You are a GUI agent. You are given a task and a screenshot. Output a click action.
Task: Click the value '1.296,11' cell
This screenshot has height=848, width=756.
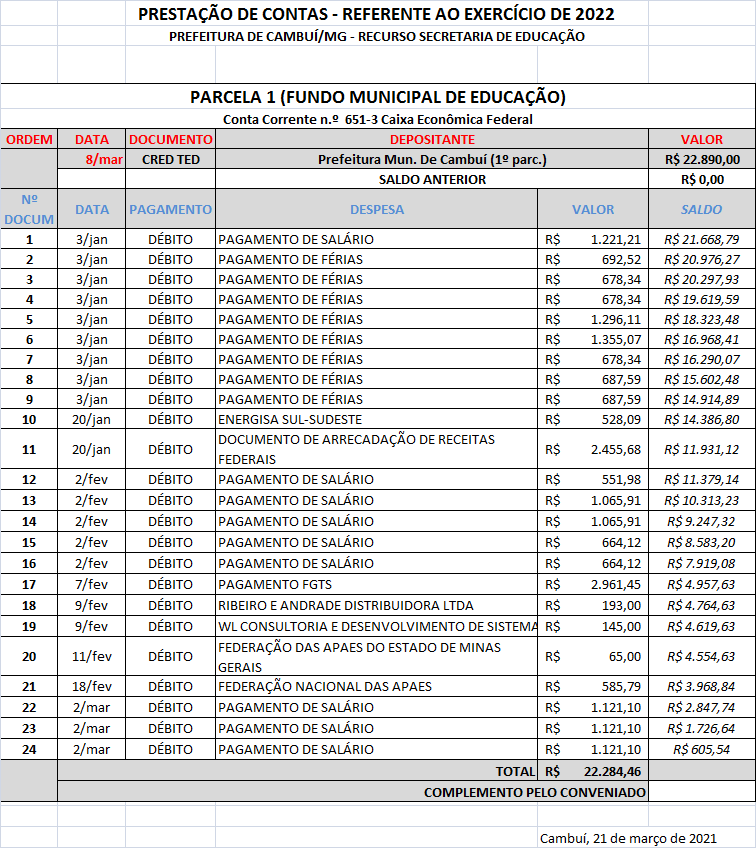[593, 319]
